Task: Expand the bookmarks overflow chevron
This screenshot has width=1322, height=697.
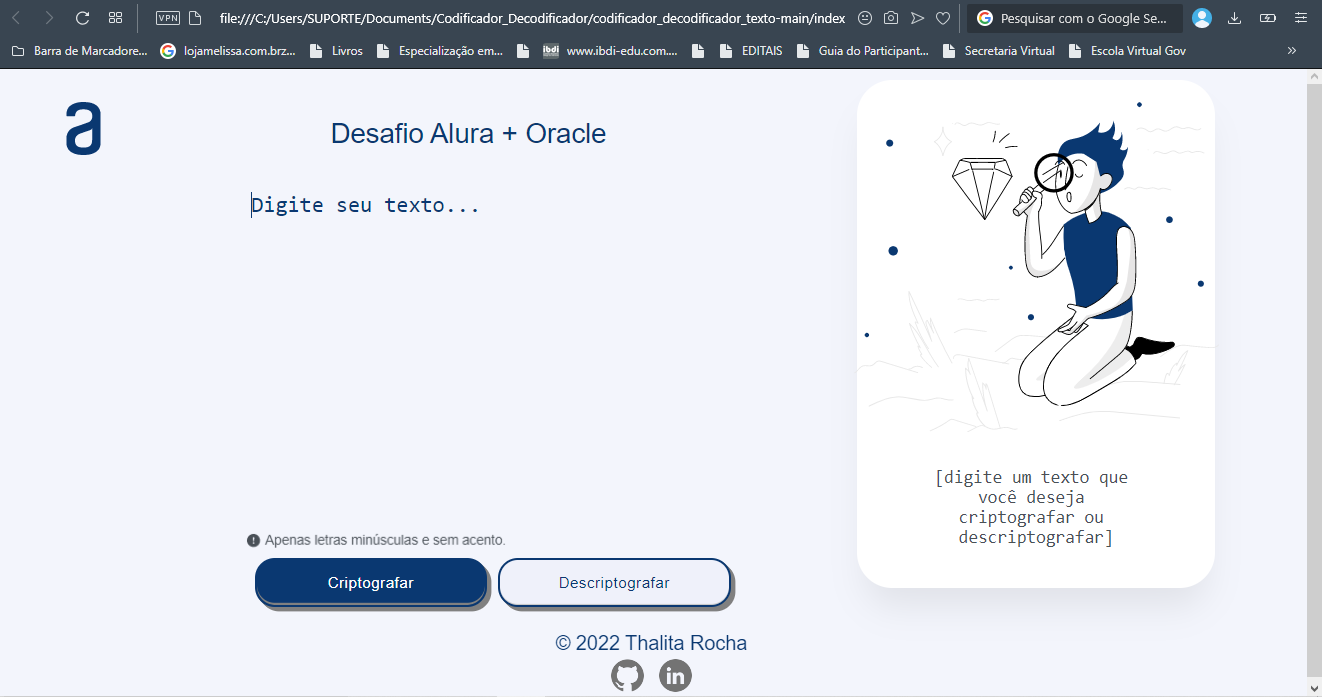Action: pos(1291,50)
